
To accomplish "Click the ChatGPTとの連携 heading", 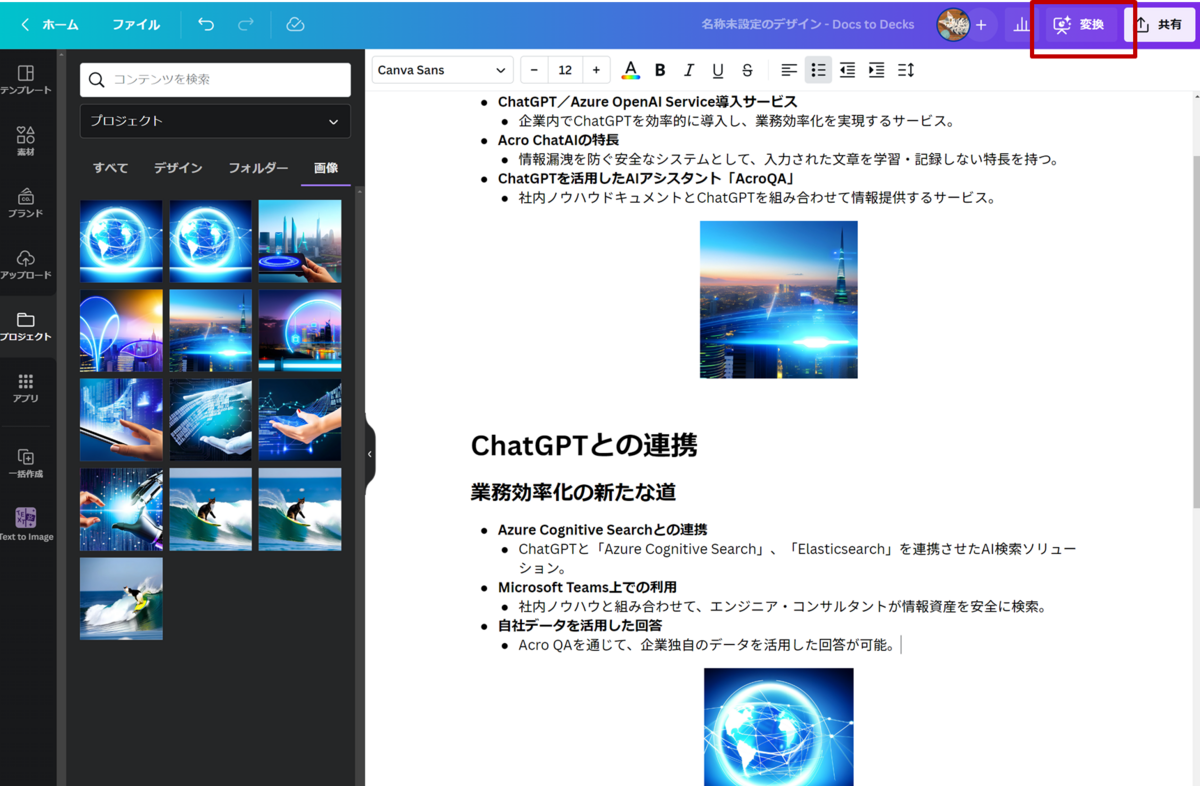I will pos(584,445).
